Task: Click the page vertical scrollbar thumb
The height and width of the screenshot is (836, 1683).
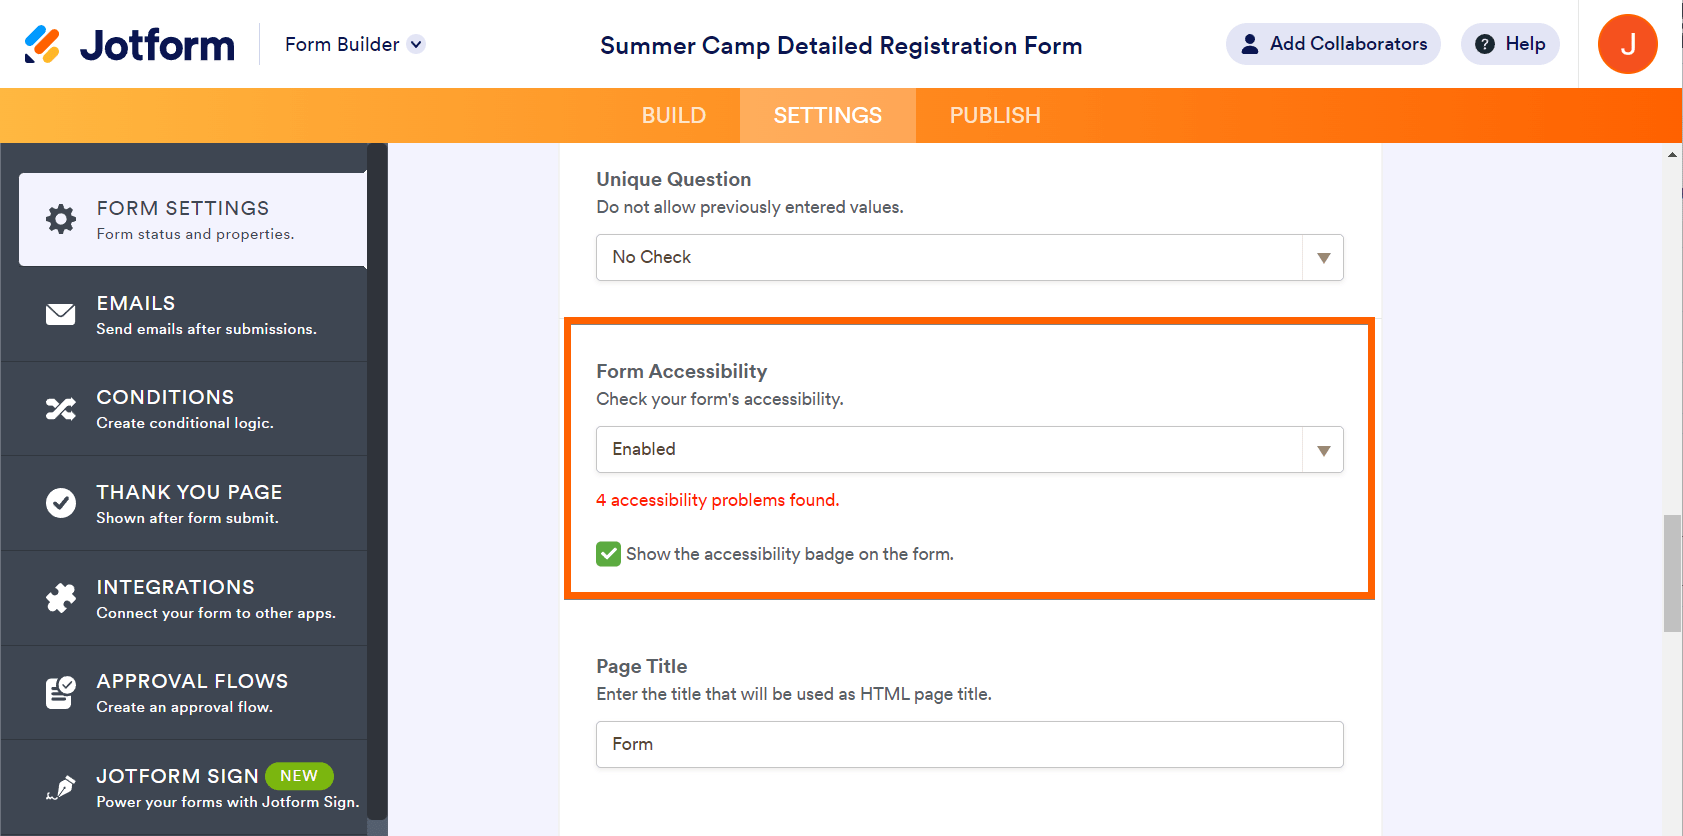Action: pyautogui.click(x=1672, y=573)
